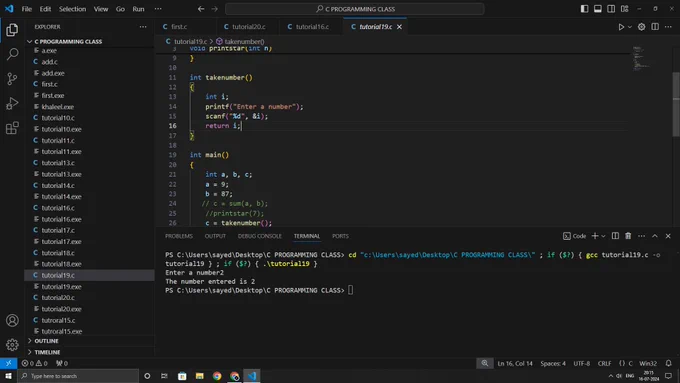Click takenumber() in the breadcrumb
This screenshot has width=680, height=383.
pos(245,42)
